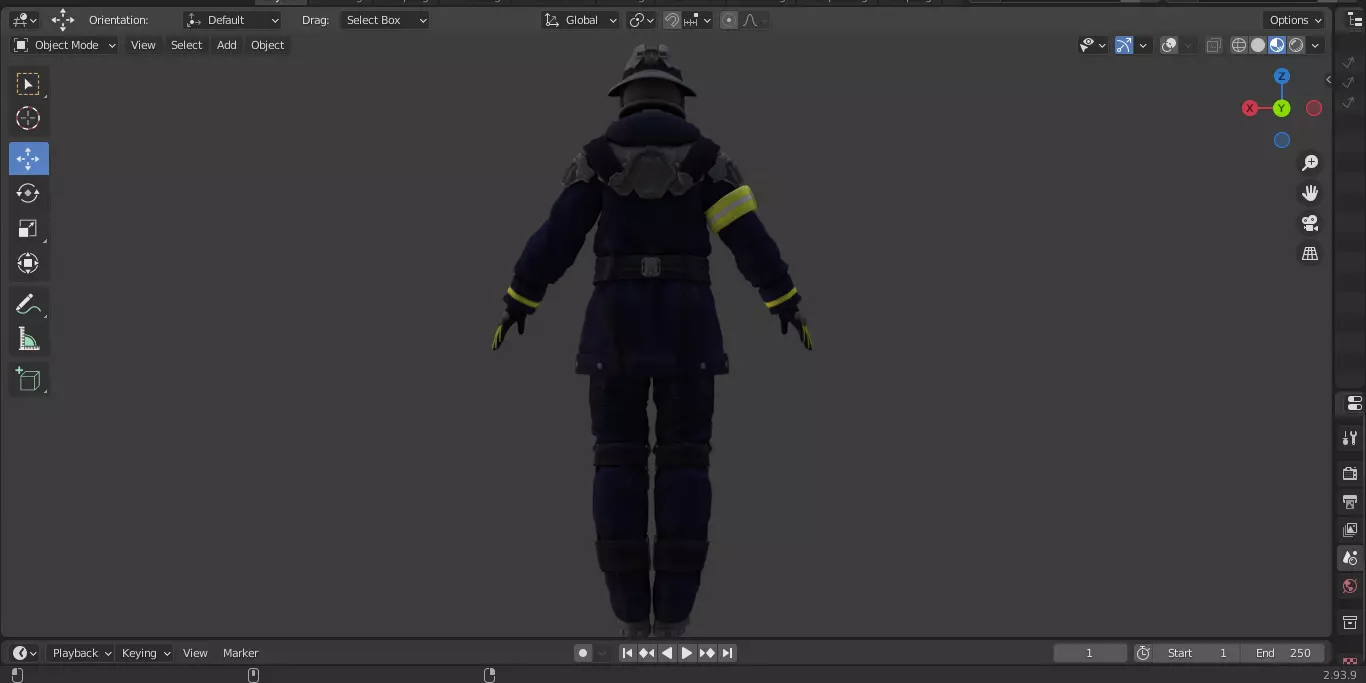Open the Keying menu in timeline
Screen dimensions: 1366x683
pyautogui.click(x=145, y=653)
